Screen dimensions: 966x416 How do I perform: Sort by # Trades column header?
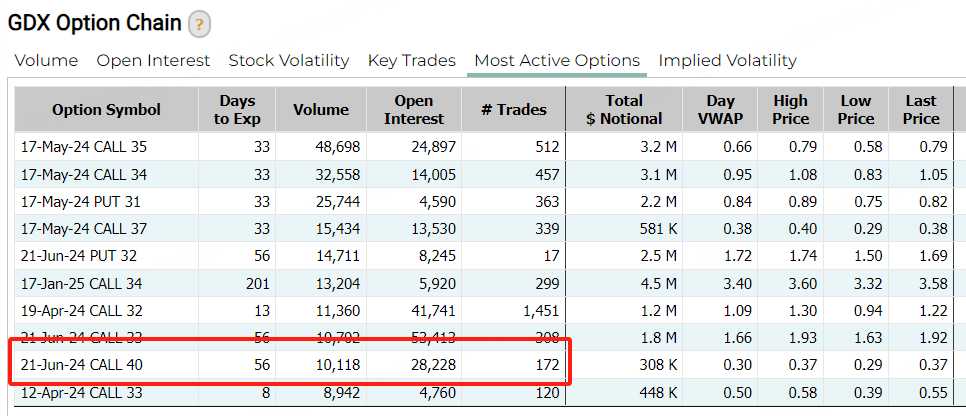[x=513, y=110]
